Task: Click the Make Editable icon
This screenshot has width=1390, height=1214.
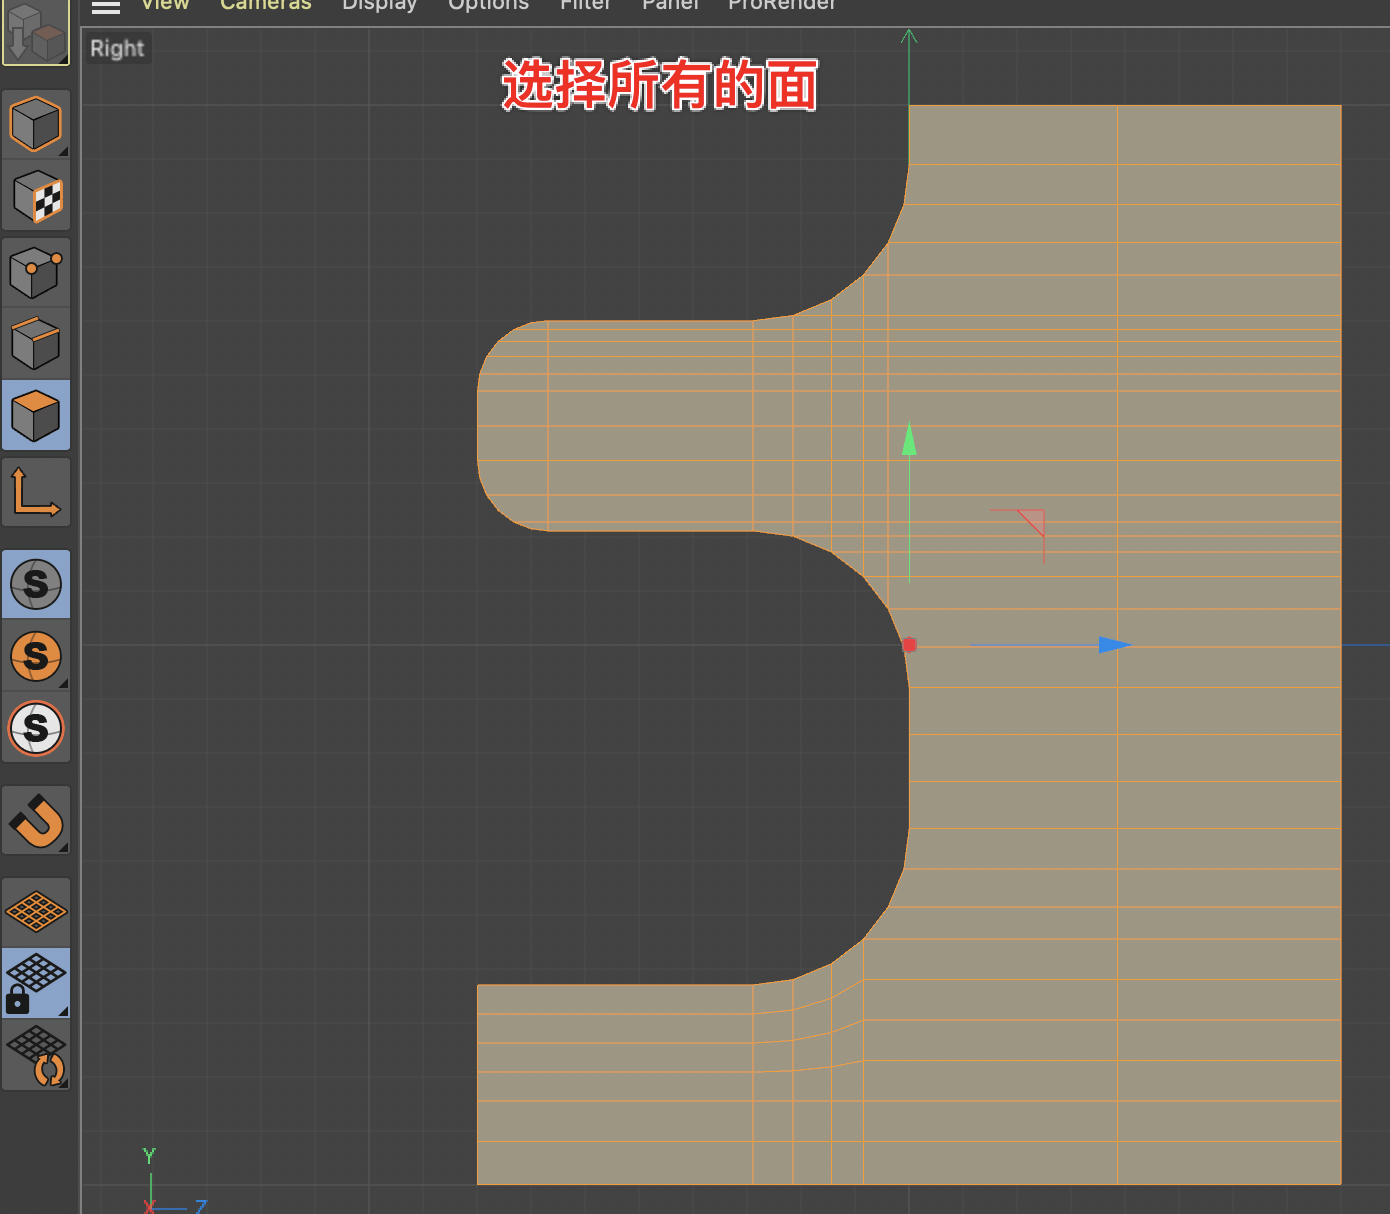Action: point(36,32)
